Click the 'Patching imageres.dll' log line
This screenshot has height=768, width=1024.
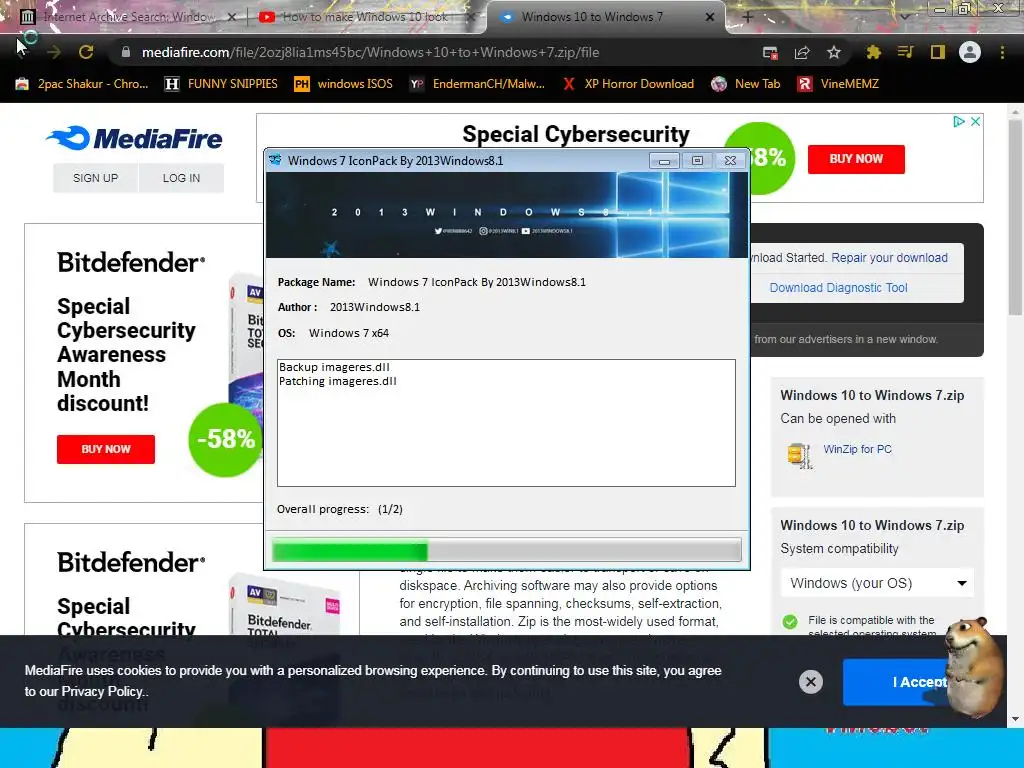(x=338, y=381)
